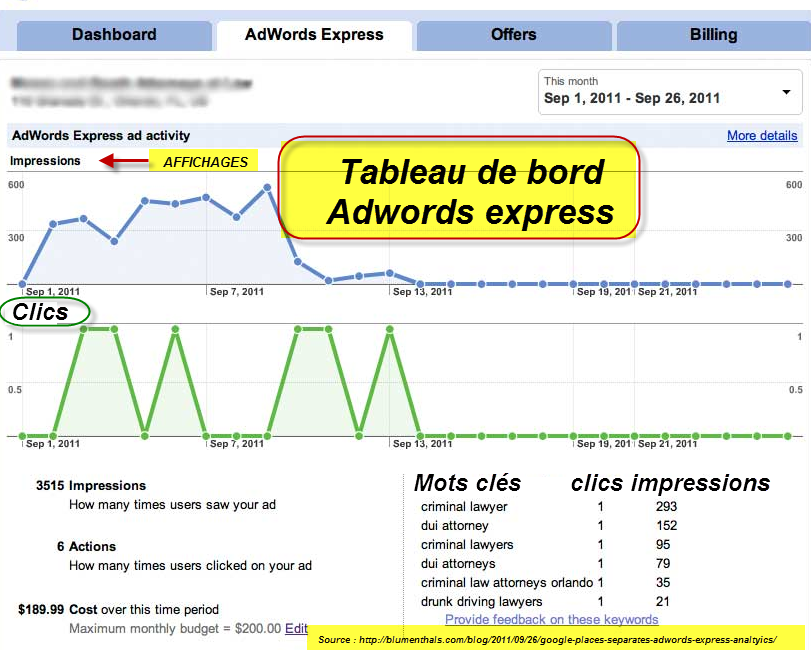Screen dimensions: 811x650
Task: Click the 35 impressions value
Action: click(663, 583)
